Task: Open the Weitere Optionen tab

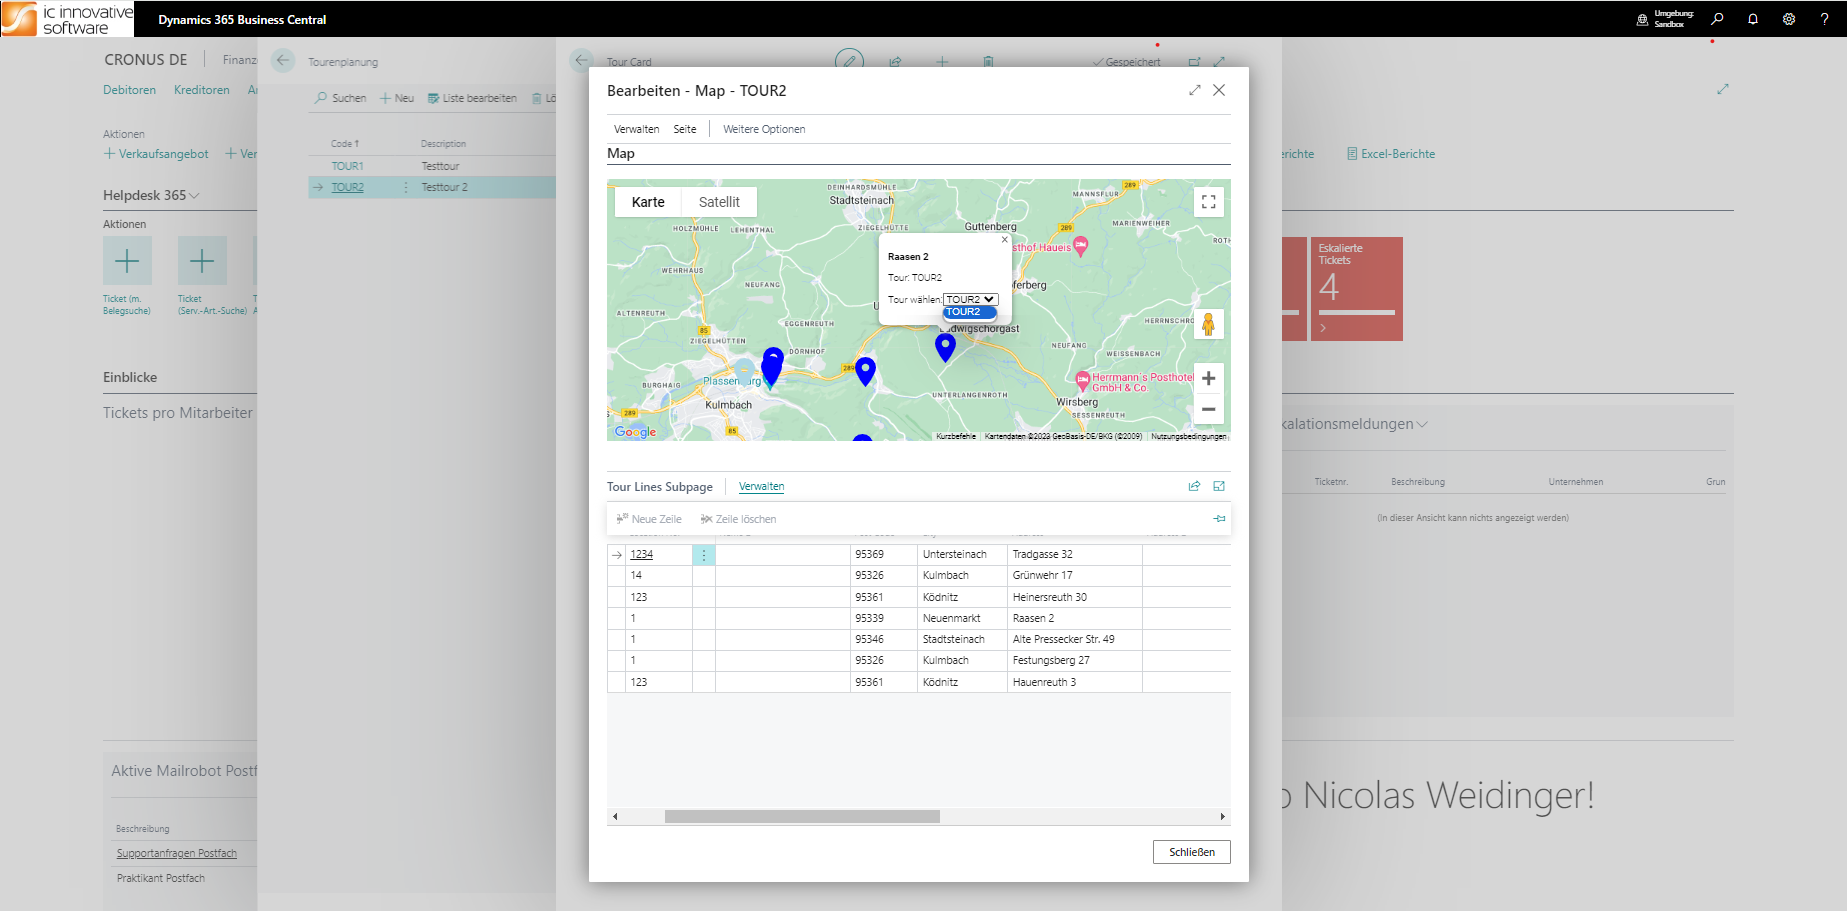Action: tap(763, 128)
